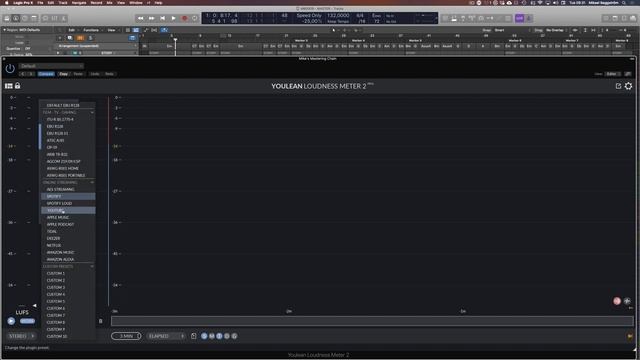Toggle the fourth graph circle button
Screen dimensions: 640x360
(x=227, y=336)
